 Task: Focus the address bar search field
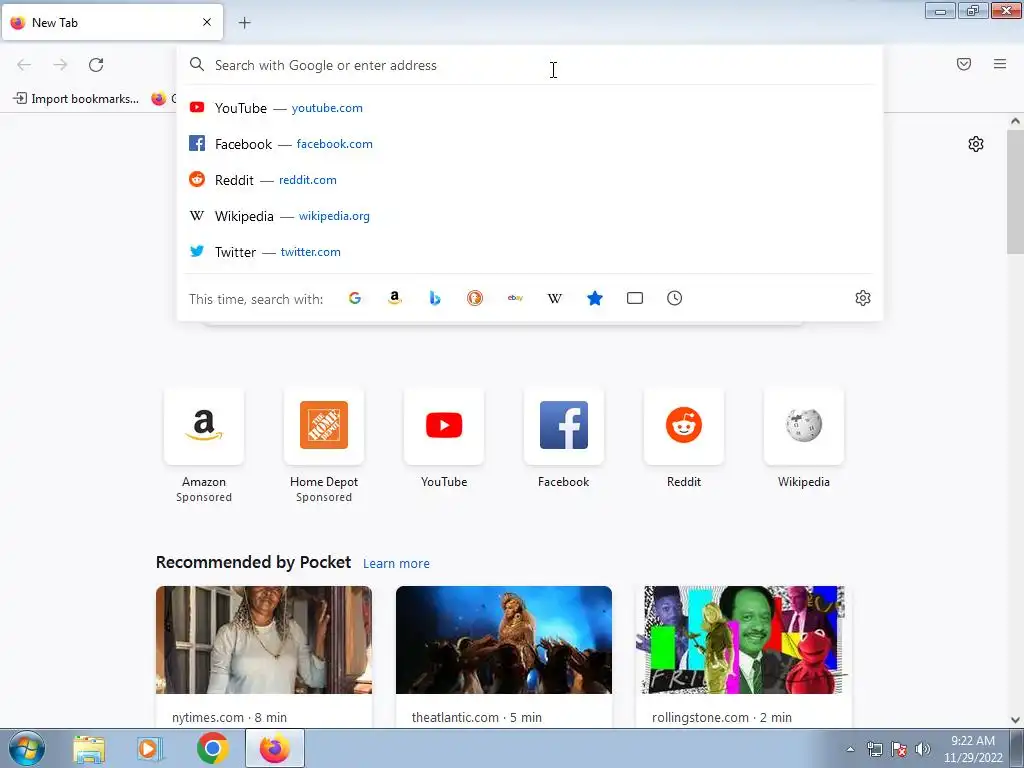coord(529,65)
